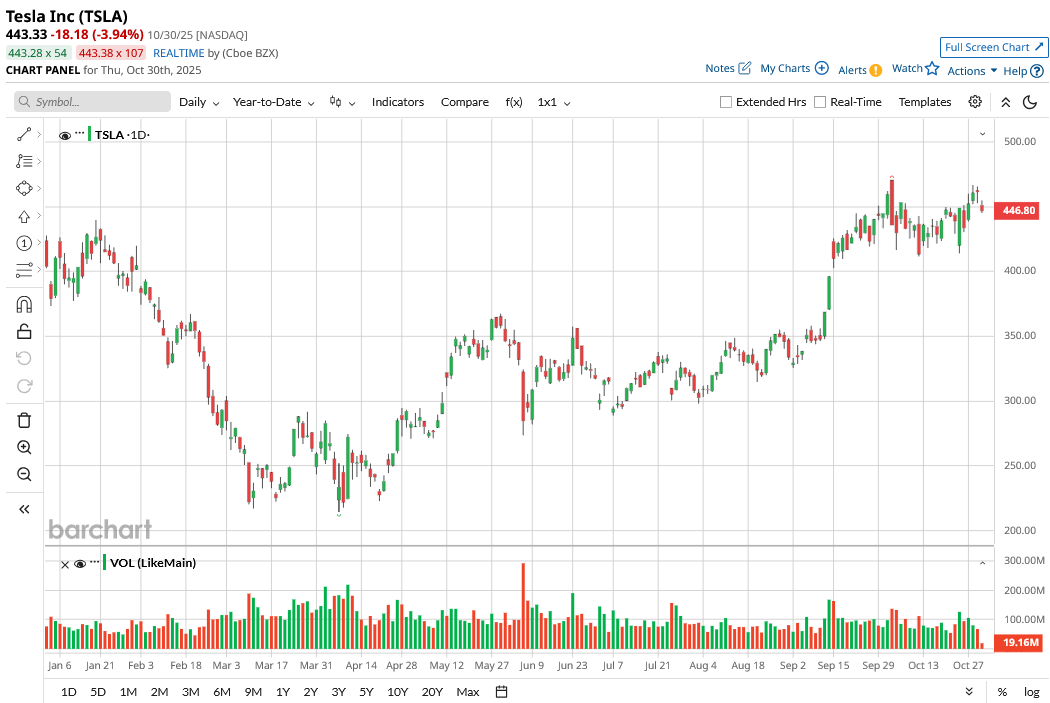Open the Templates link
The width and height of the screenshot is (1050, 703).
(925, 102)
